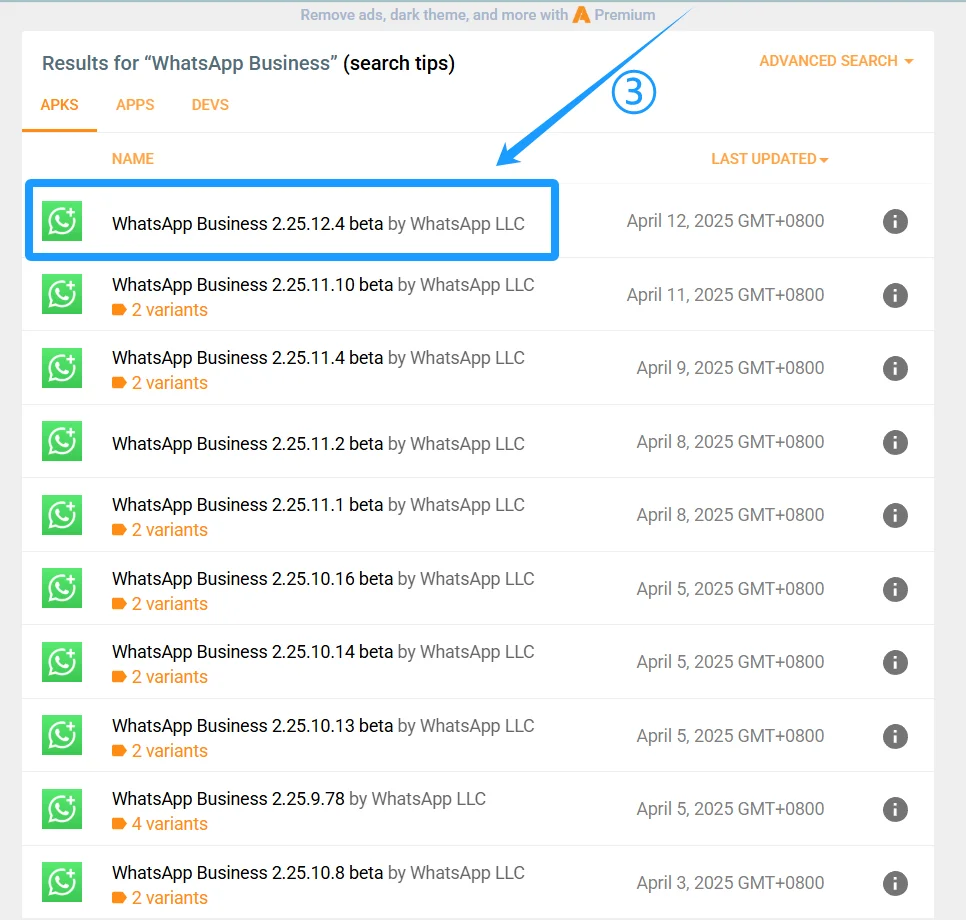The width and height of the screenshot is (966, 920).
Task: Open info for WhatsApp Business 2.25.11.2 beta
Action: 895,442
